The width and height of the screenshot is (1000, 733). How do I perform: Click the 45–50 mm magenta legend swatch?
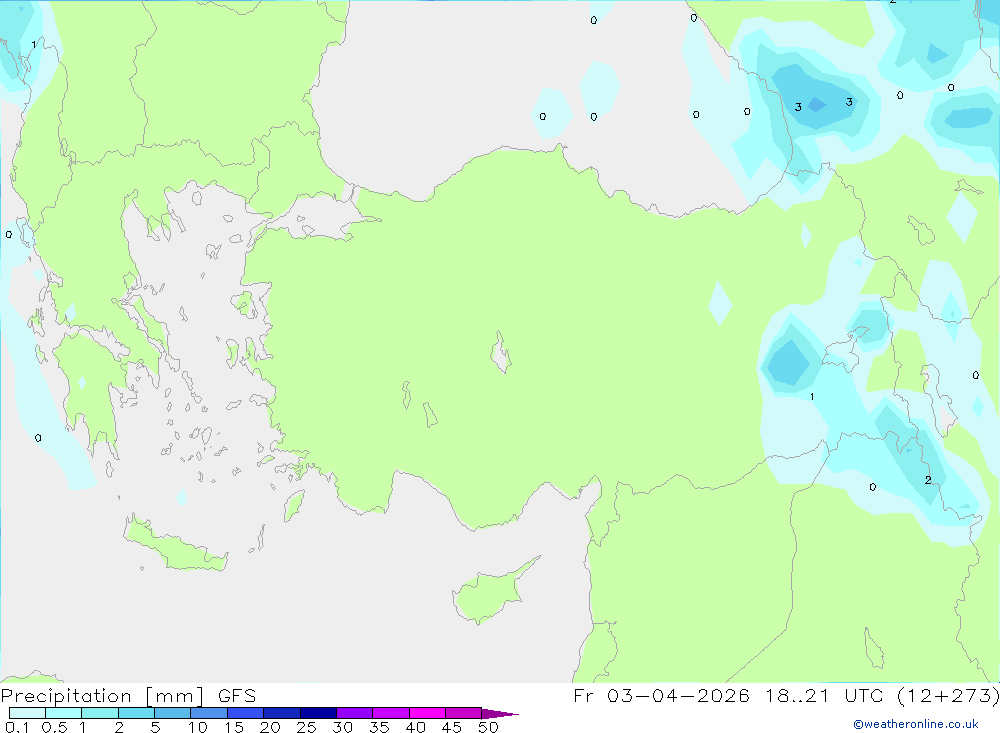463,713
